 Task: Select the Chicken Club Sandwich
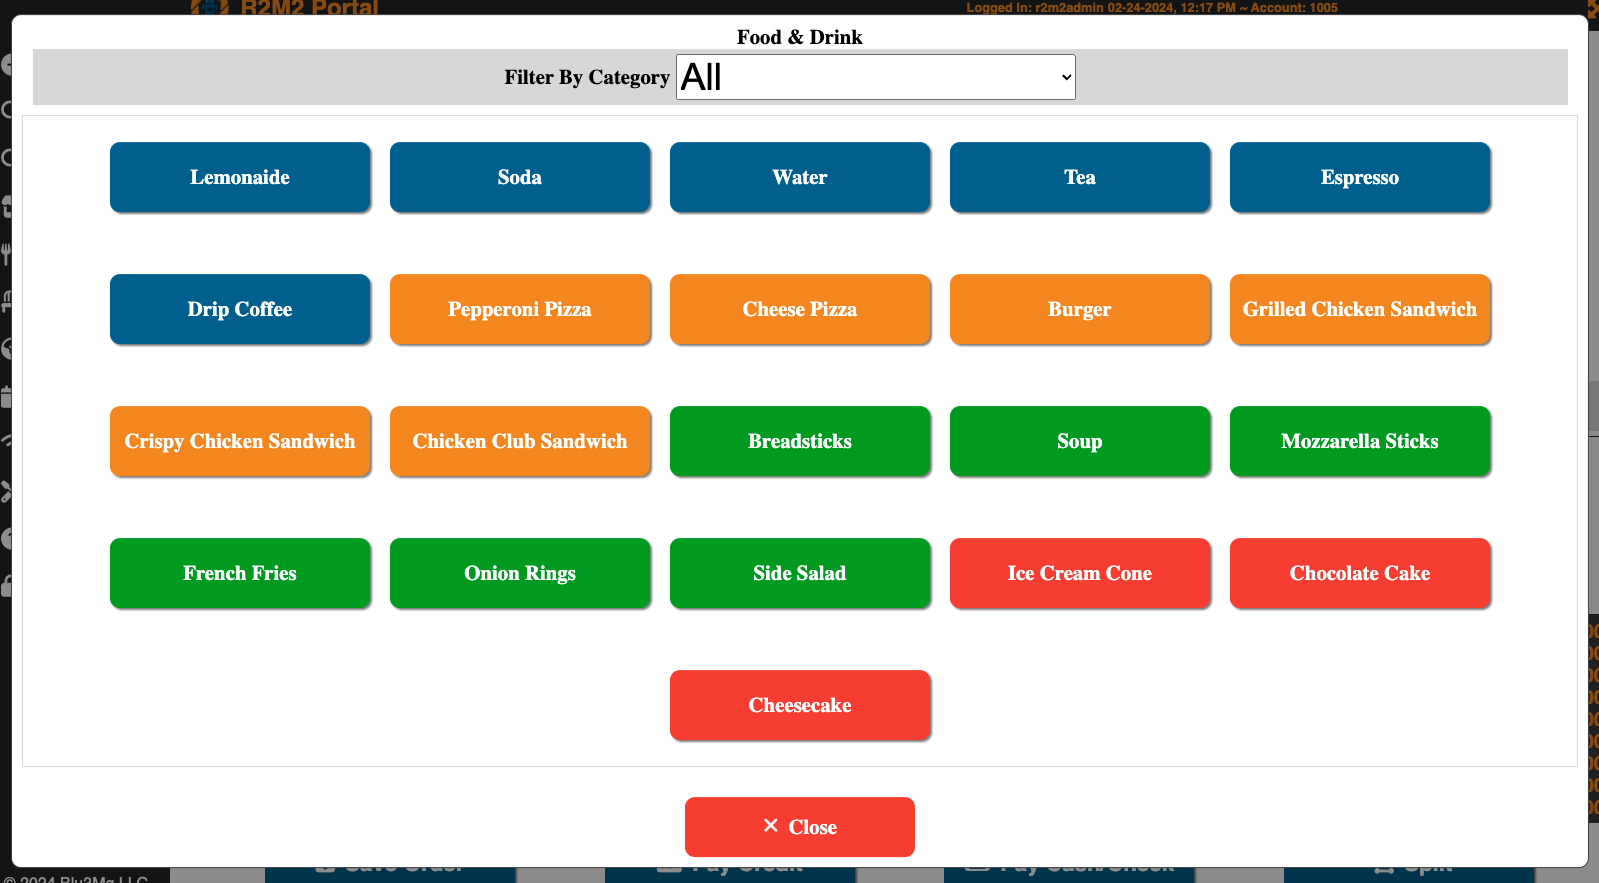coord(520,441)
